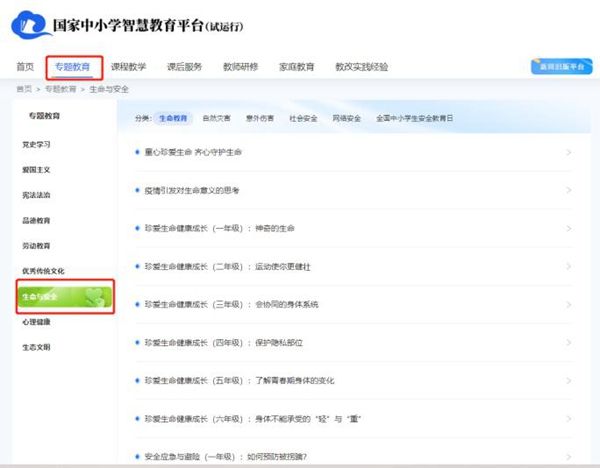This screenshot has height=468, width=600.
Task: Choose the 网络安全 category filter
Action: click(x=346, y=118)
